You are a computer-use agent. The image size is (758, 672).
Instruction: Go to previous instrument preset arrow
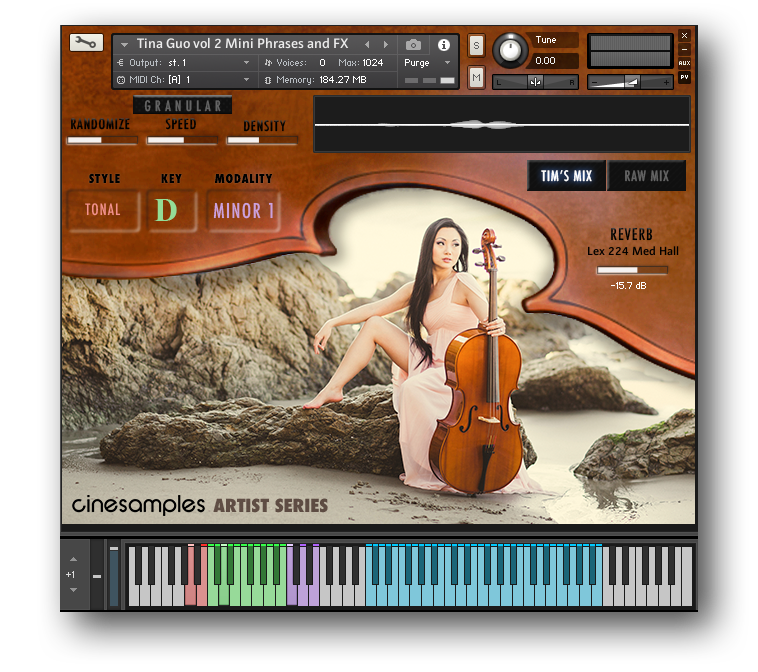(367, 44)
